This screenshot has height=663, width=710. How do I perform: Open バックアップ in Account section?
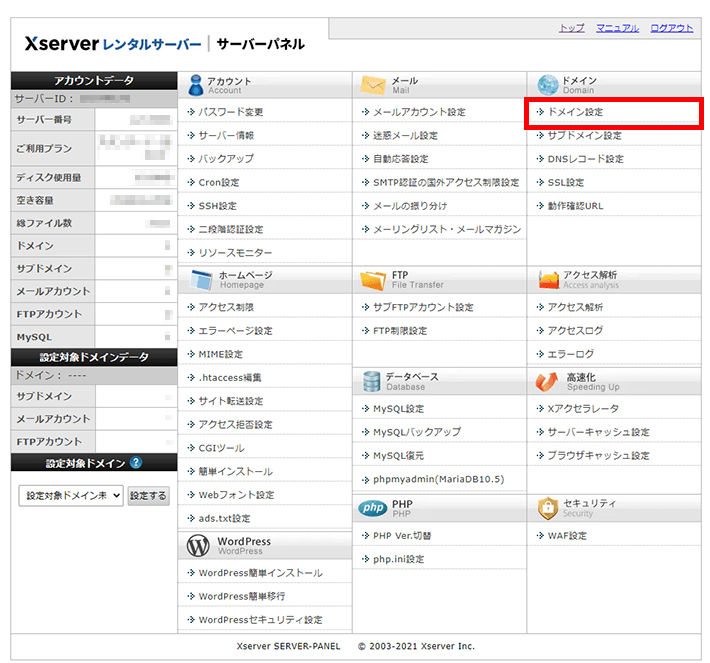click(226, 159)
